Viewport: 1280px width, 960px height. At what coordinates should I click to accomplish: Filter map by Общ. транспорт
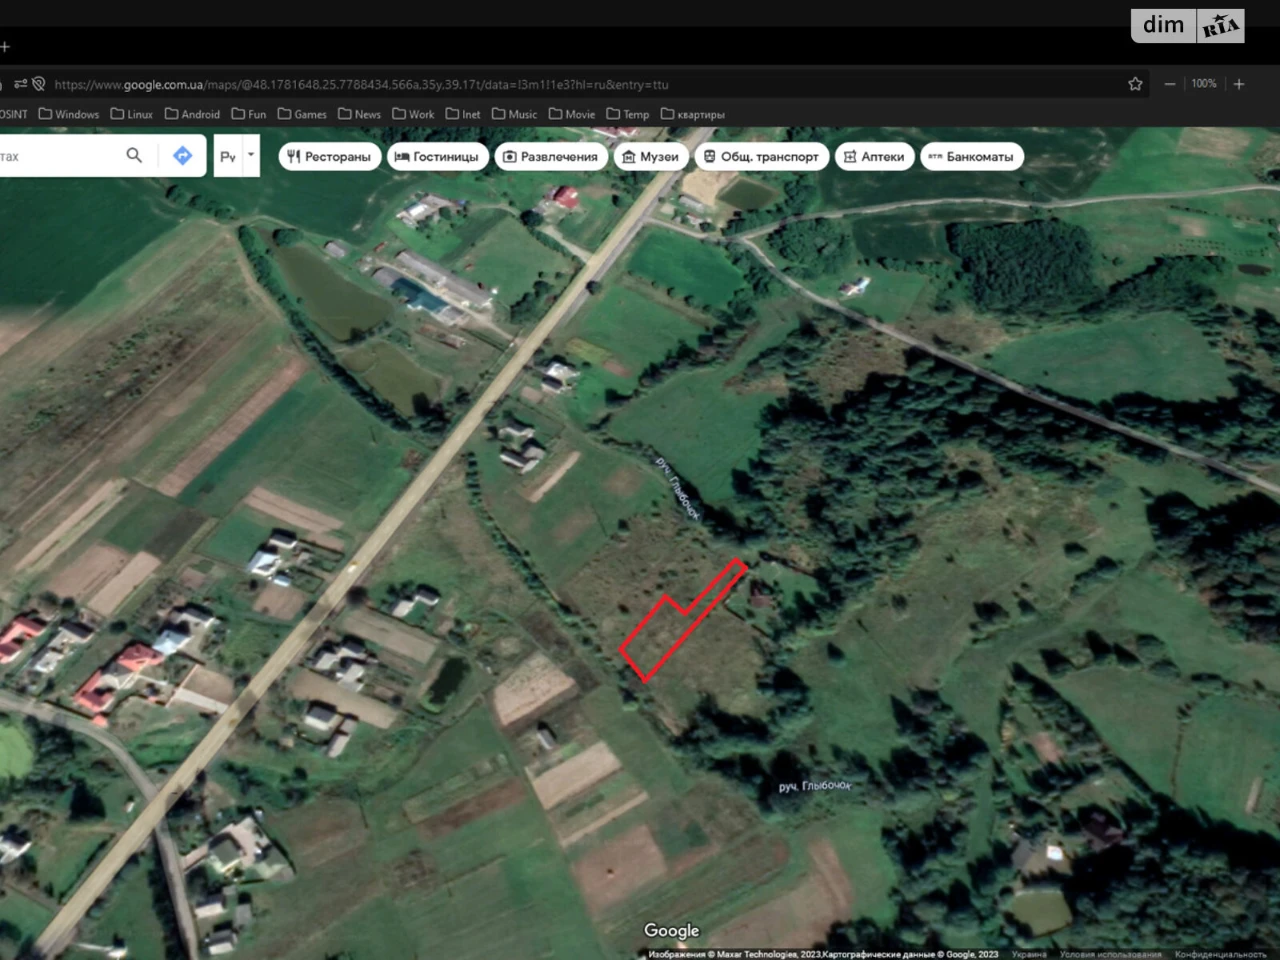pyautogui.click(x=761, y=156)
